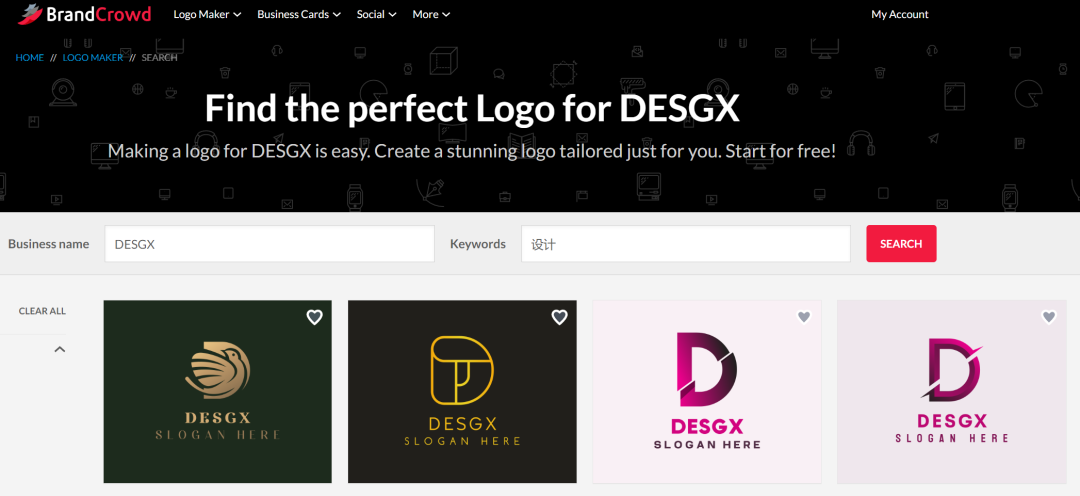Go to My Account
Image resolution: width=1080 pixels, height=496 pixels.
pos(899,14)
